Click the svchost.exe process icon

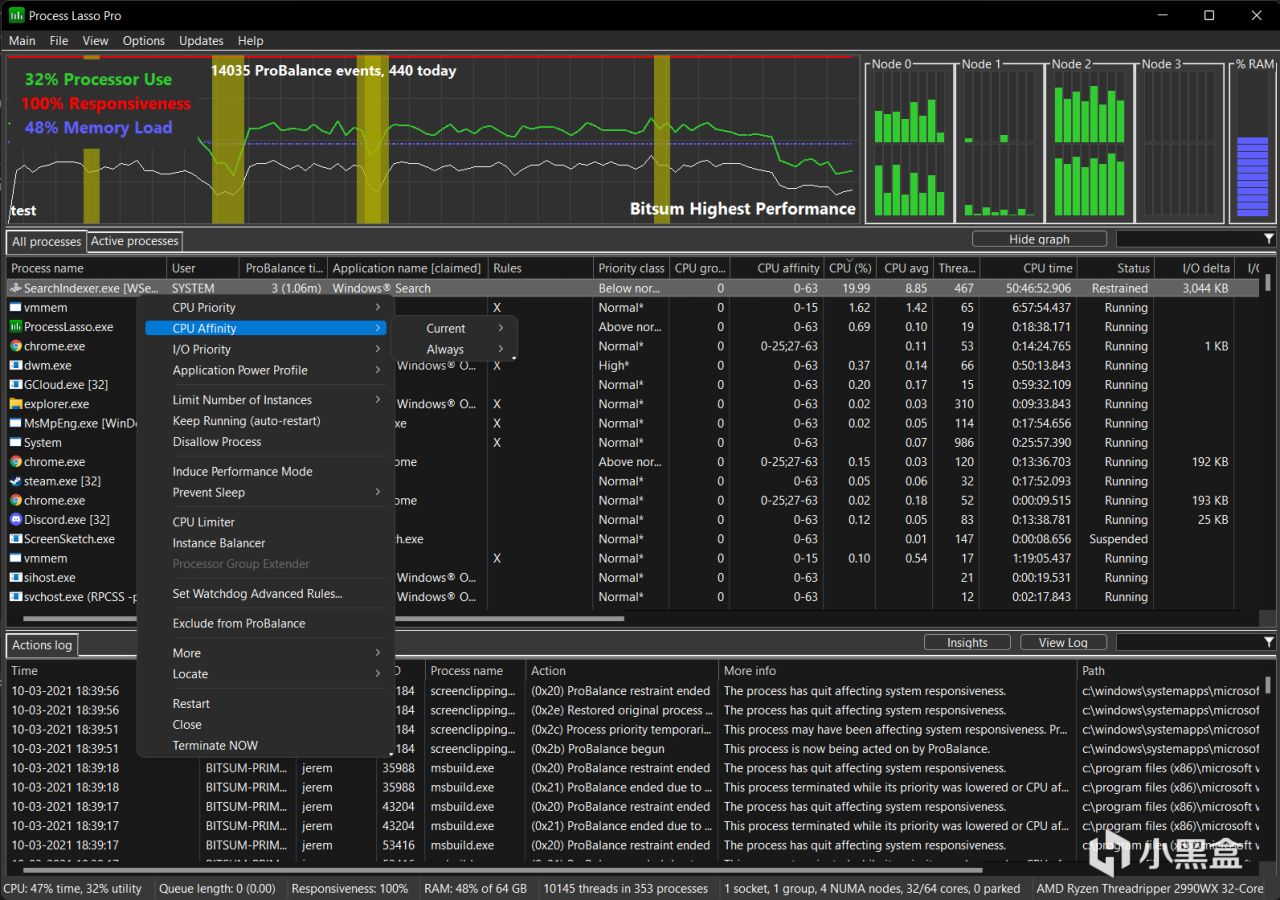click(x=15, y=597)
